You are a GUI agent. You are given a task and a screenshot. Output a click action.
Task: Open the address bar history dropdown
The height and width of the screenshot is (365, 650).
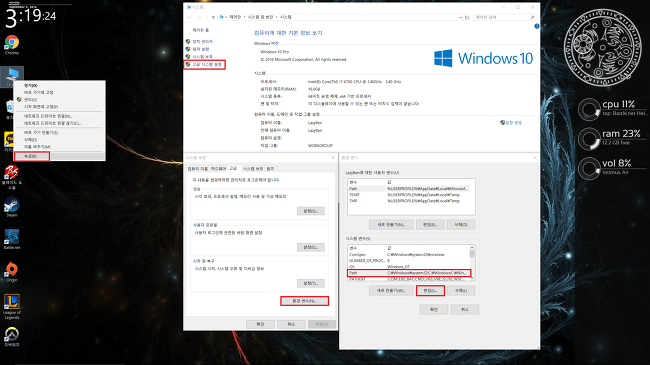(x=460, y=17)
